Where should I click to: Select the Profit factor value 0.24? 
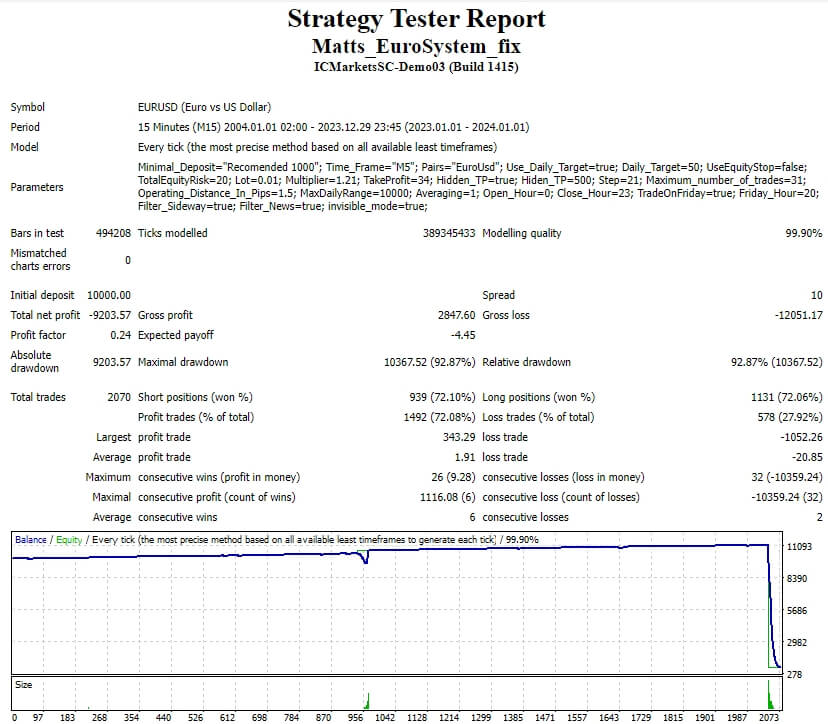click(x=120, y=335)
